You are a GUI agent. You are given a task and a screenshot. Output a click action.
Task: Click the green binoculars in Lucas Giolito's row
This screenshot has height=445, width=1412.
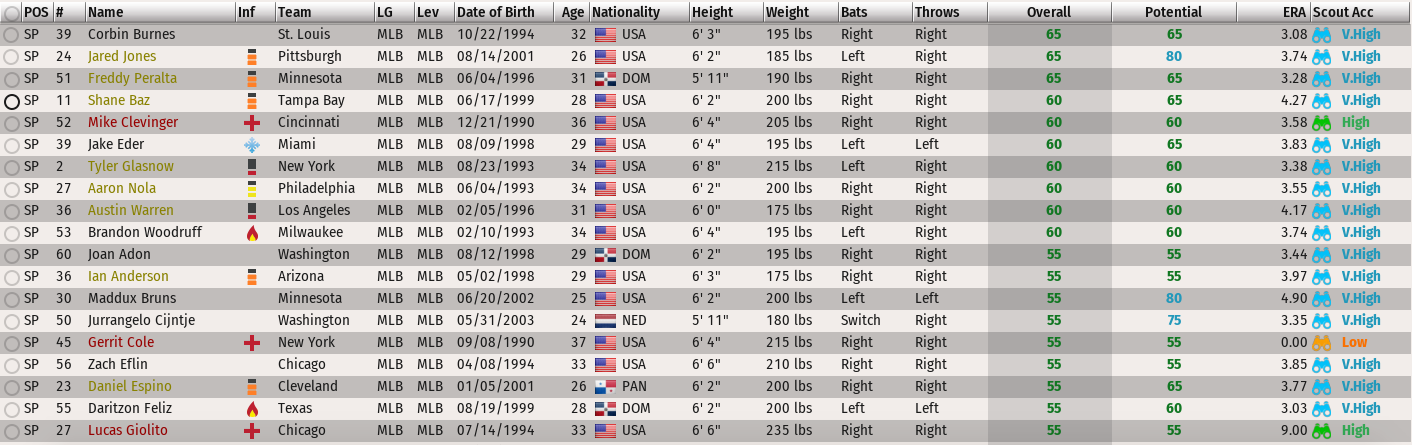click(1322, 430)
